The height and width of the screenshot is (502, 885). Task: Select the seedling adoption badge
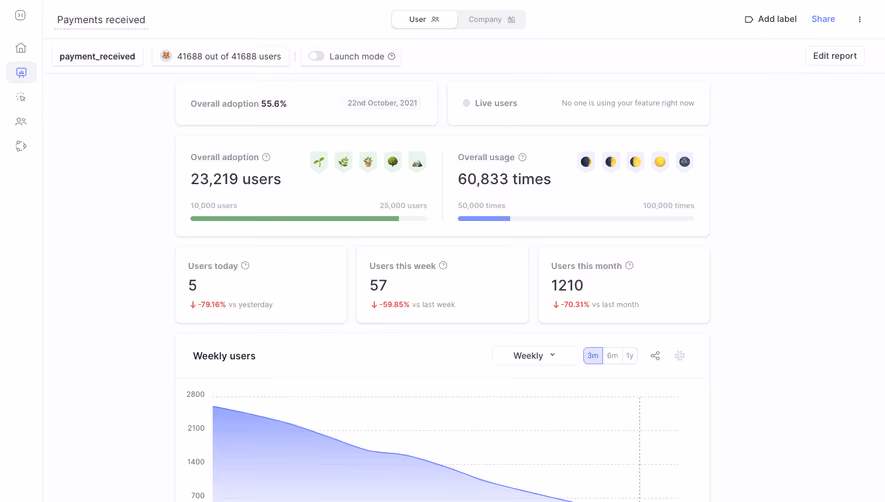[319, 162]
